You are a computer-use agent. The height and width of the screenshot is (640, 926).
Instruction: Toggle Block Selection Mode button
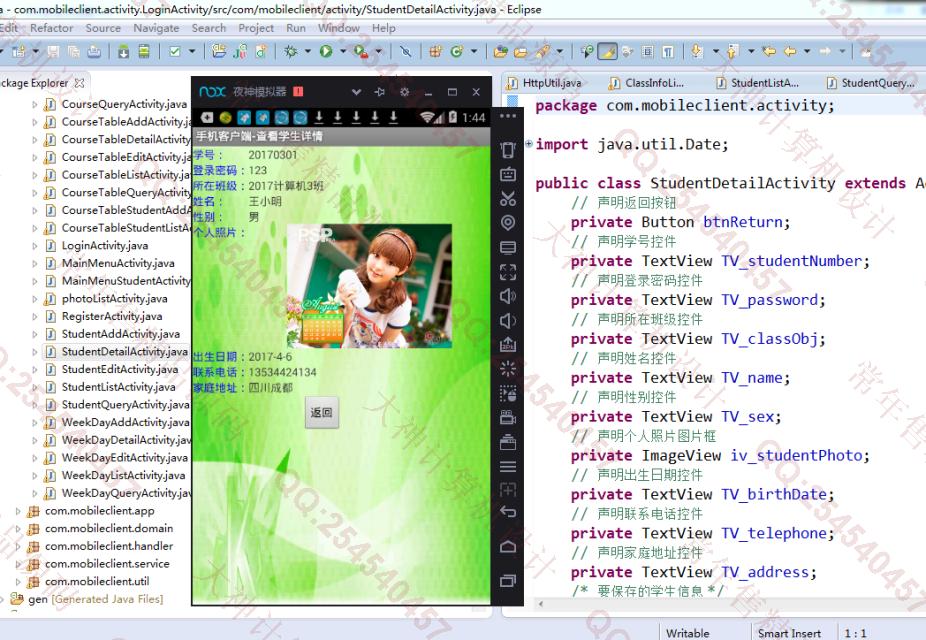click(x=648, y=52)
